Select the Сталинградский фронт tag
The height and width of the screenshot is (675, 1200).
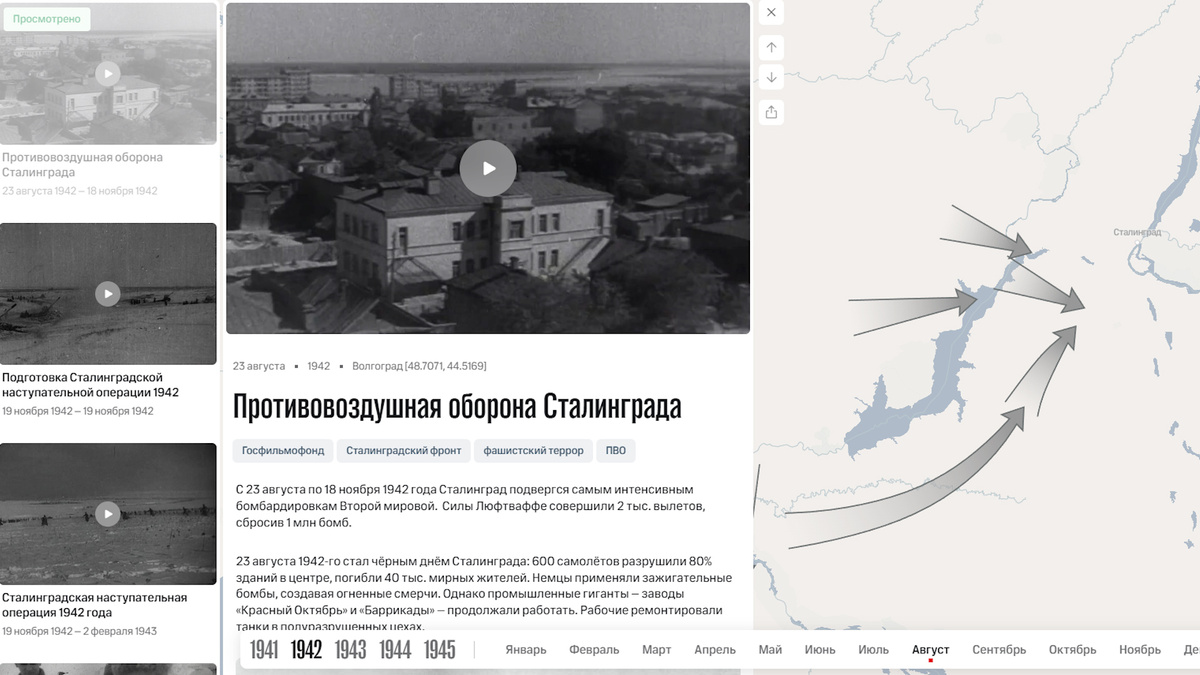[x=404, y=451]
